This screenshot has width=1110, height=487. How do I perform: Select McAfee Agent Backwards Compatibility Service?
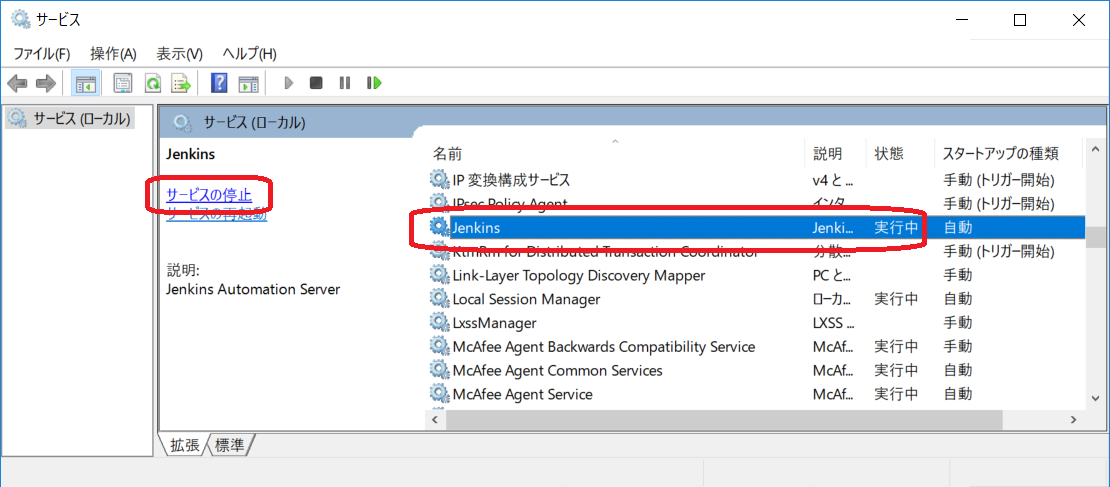(604, 347)
